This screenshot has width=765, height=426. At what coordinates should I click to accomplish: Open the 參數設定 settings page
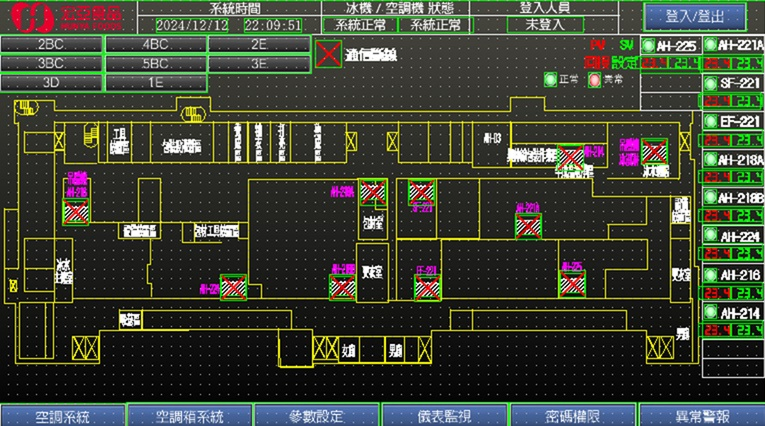pos(317,415)
